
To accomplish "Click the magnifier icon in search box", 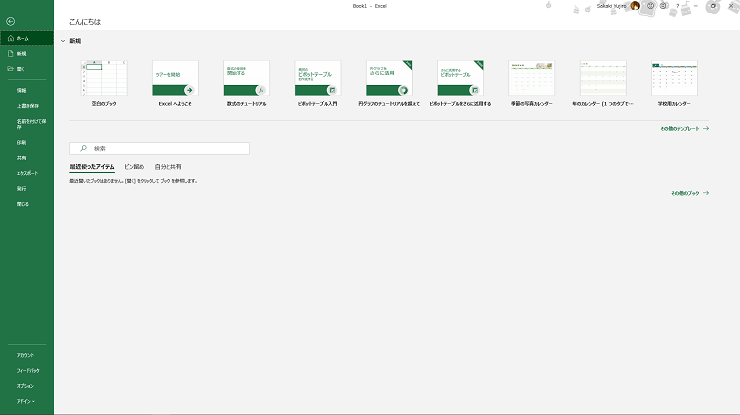I will [x=84, y=148].
